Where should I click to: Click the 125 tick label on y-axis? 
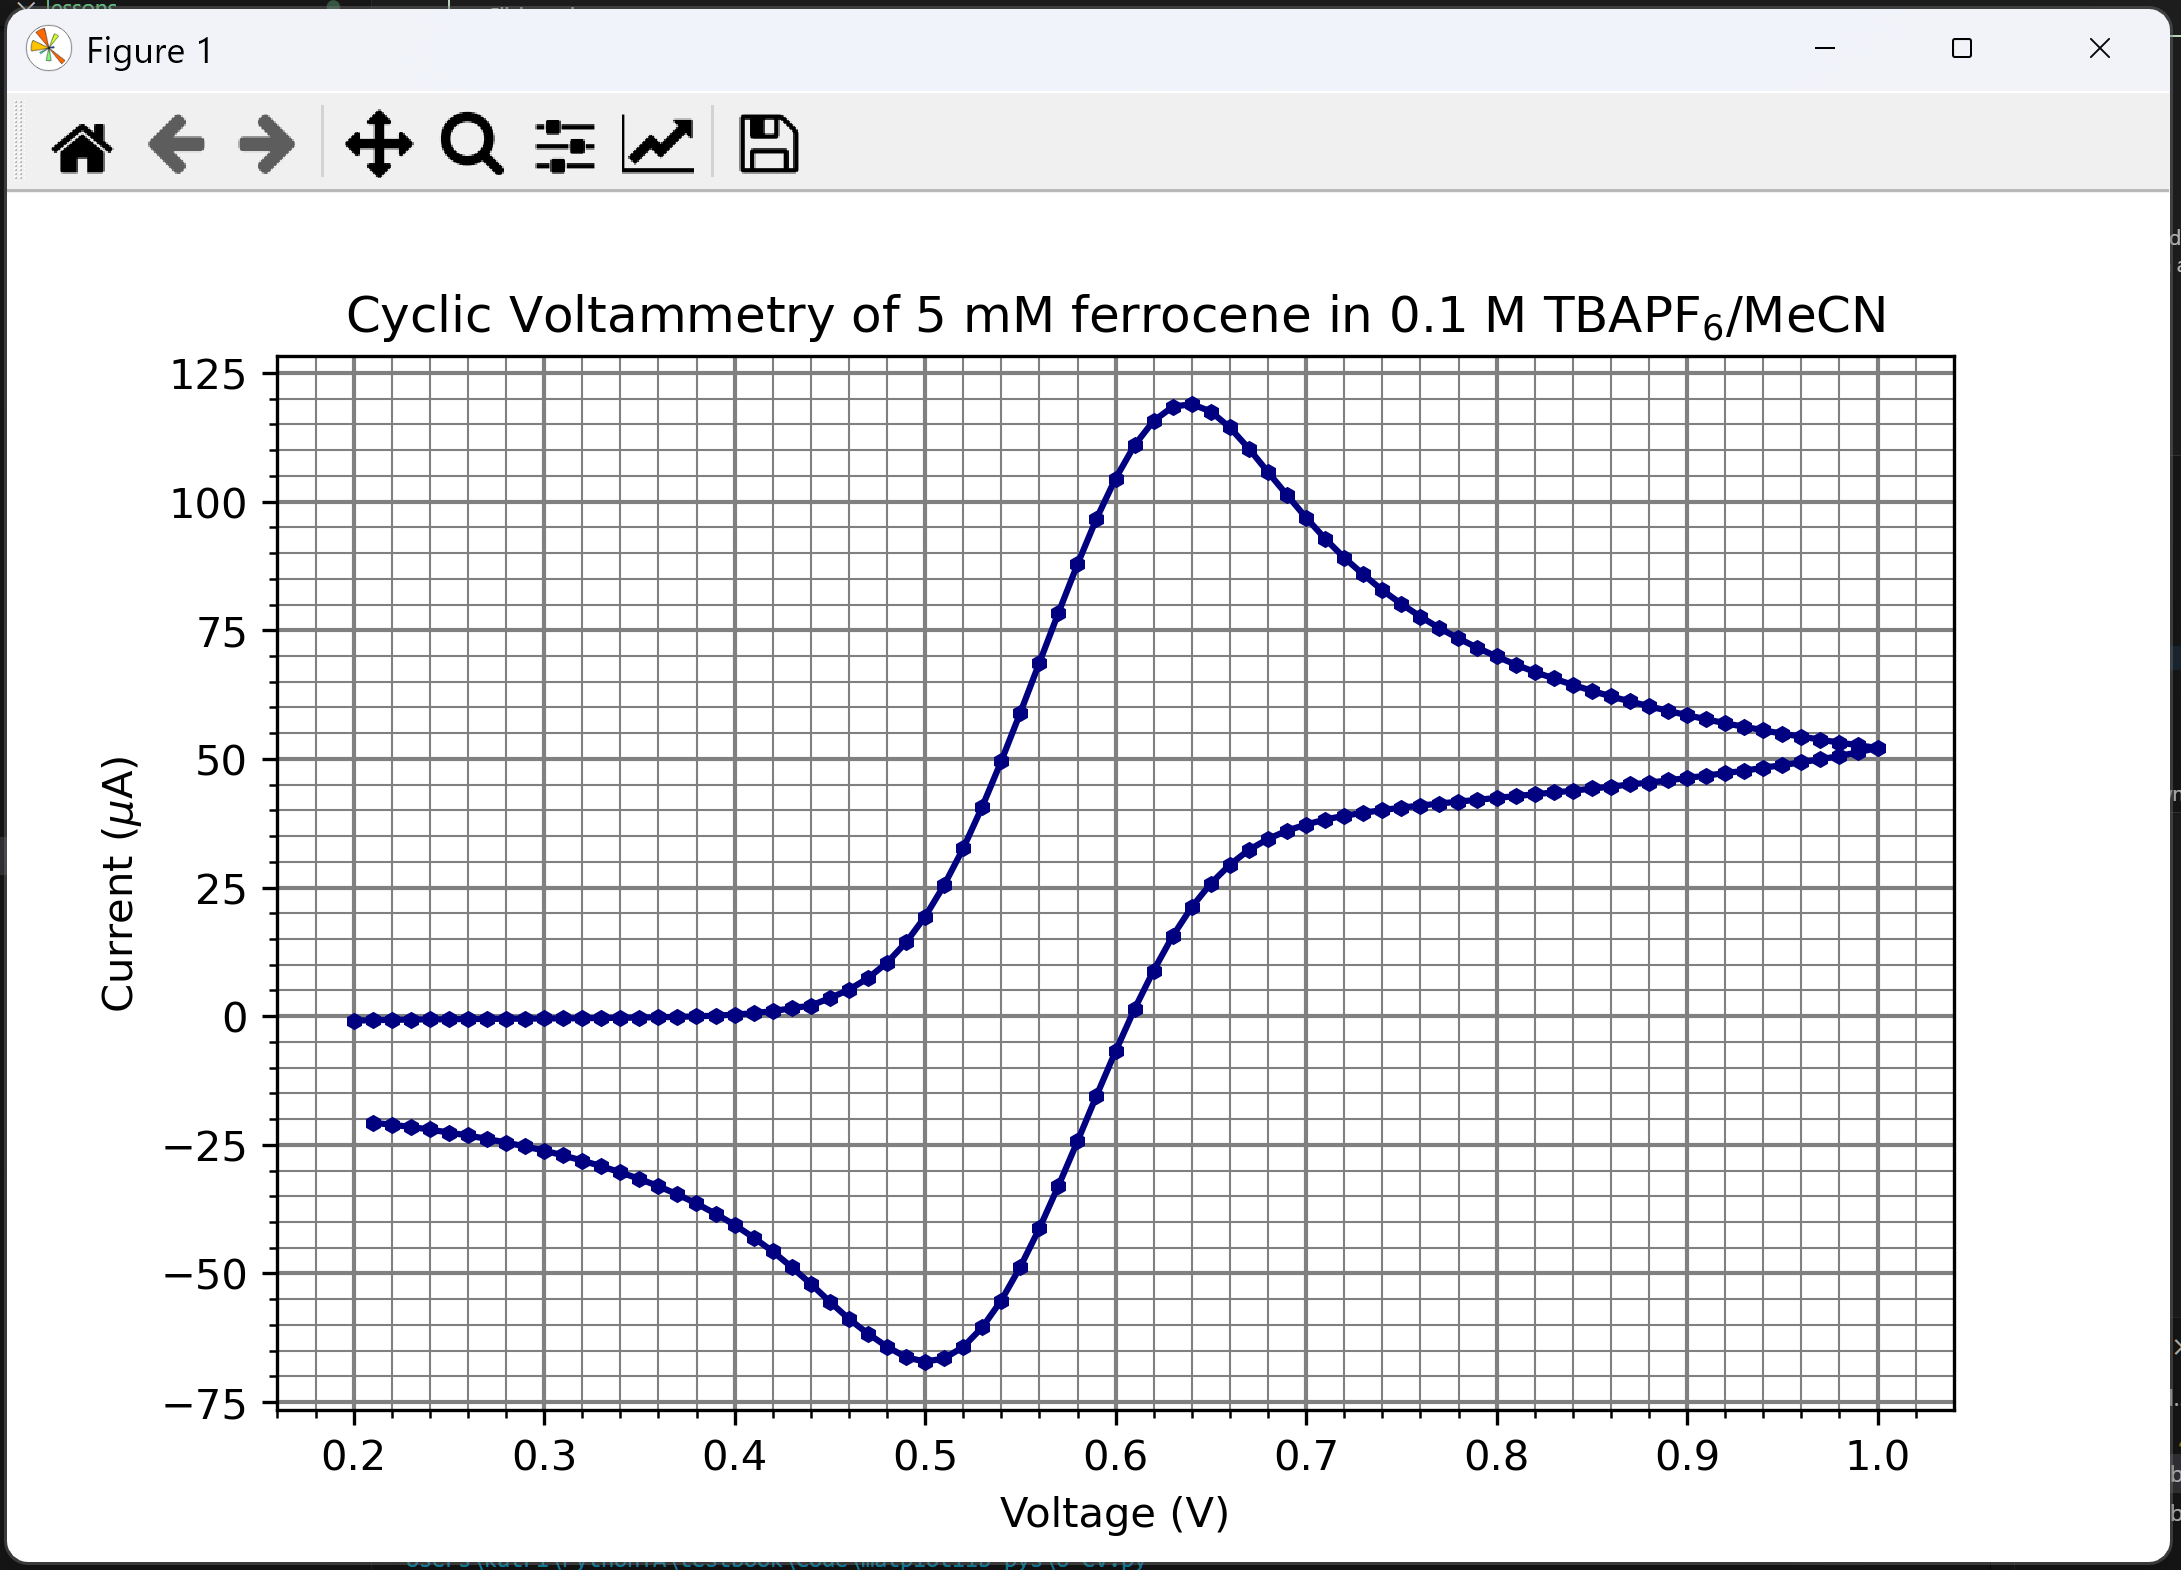208,376
